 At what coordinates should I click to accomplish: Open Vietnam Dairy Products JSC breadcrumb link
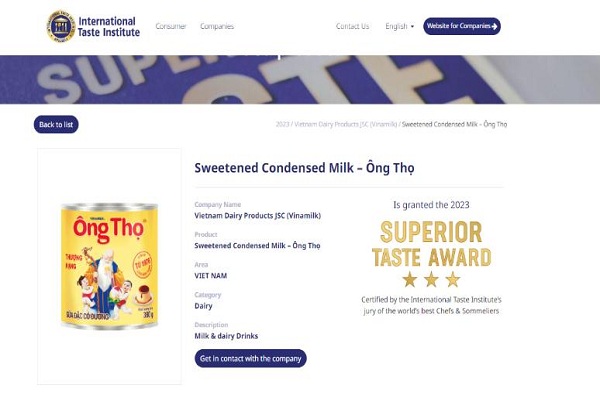(x=345, y=125)
